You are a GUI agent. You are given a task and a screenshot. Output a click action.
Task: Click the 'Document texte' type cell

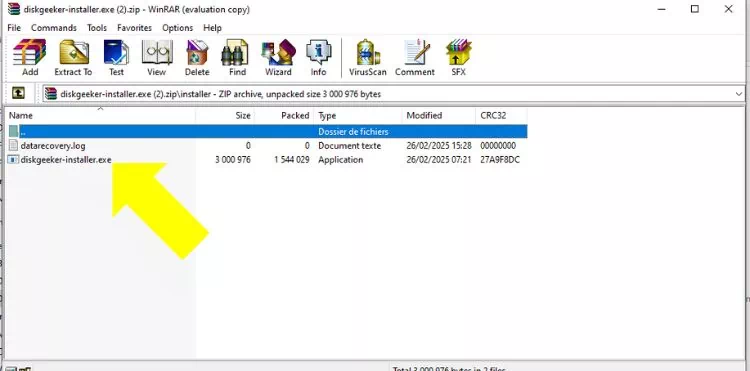point(350,145)
